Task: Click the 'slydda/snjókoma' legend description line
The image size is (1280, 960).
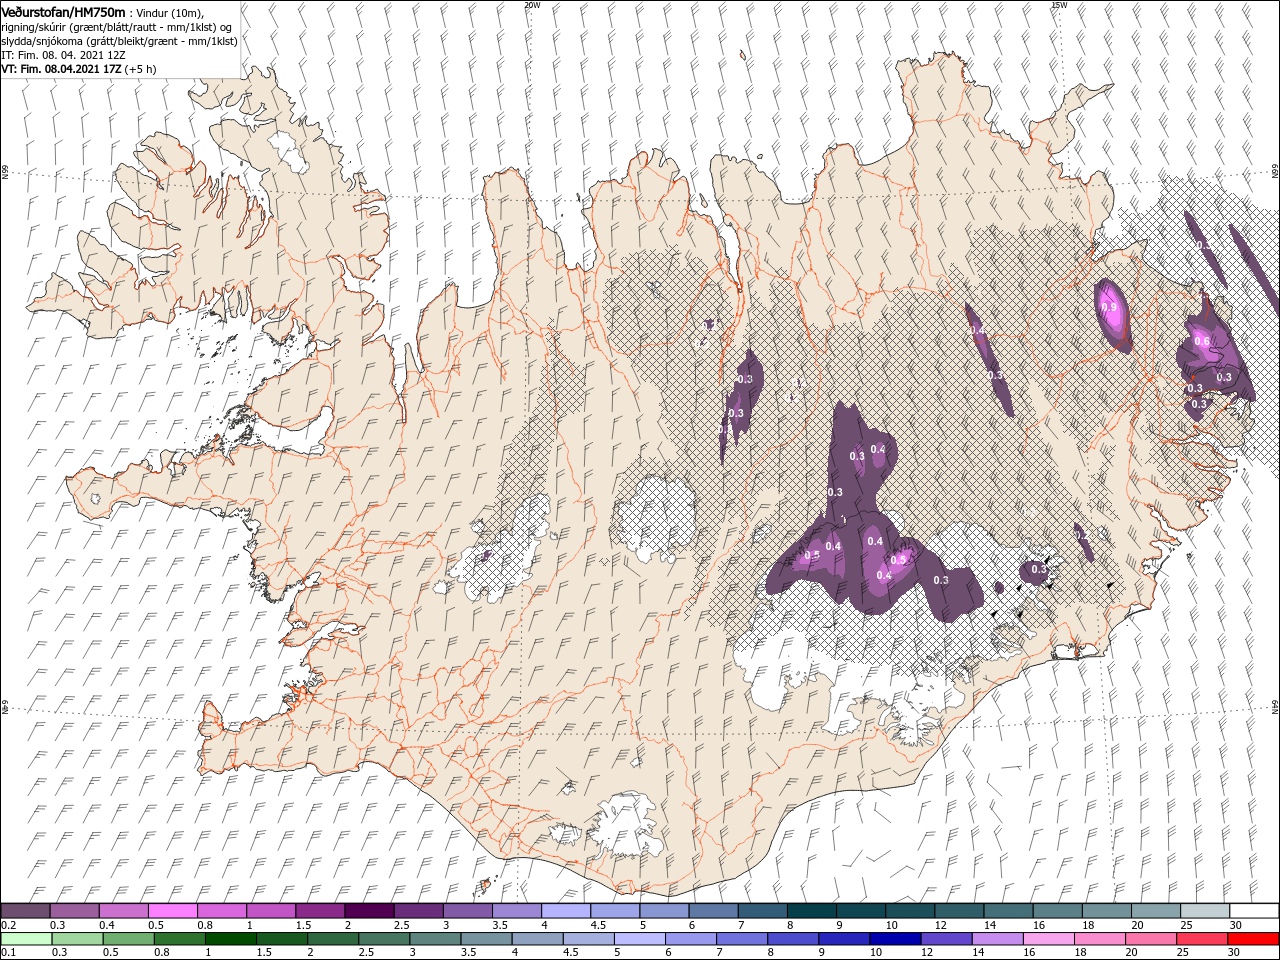Action: [x=118, y=40]
